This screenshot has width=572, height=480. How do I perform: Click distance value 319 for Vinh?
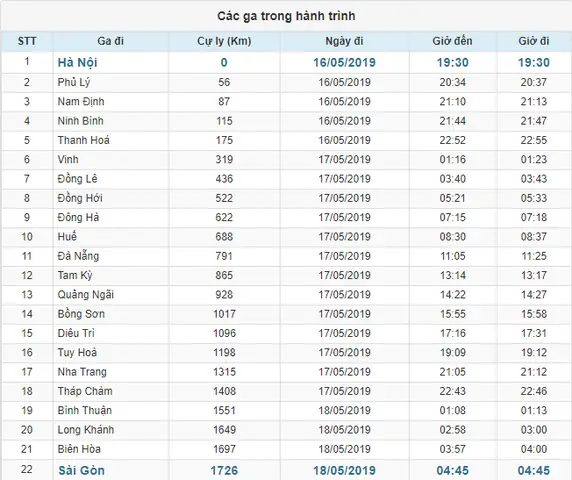pyautogui.click(x=224, y=159)
